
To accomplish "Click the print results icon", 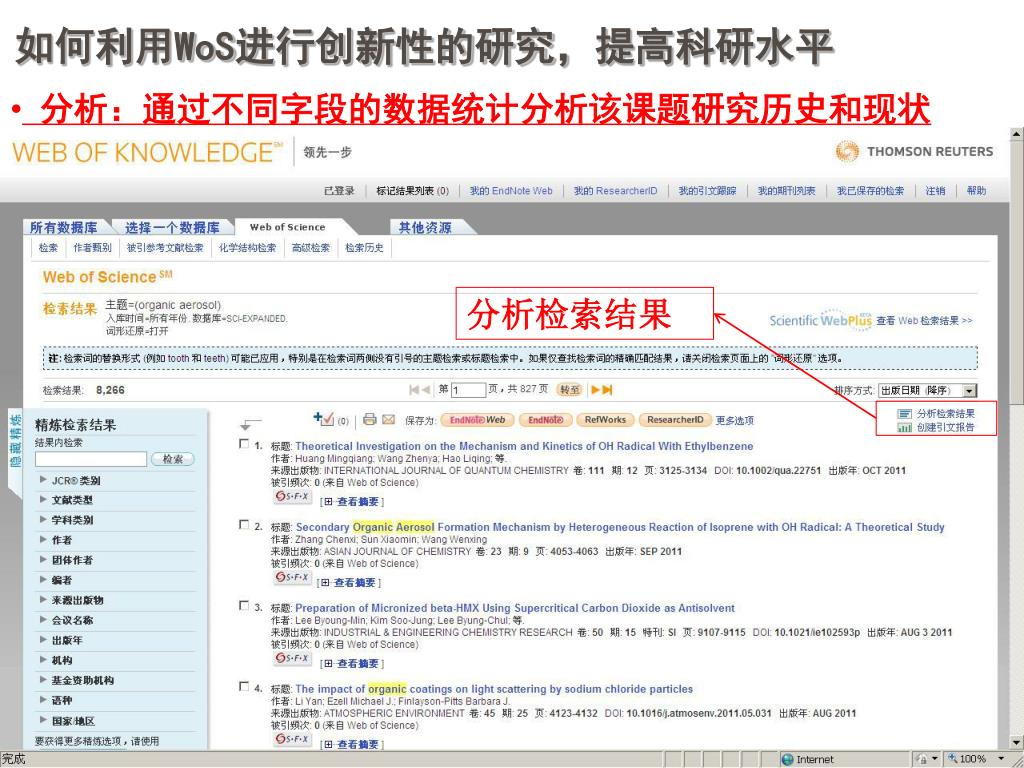I will 370,419.
